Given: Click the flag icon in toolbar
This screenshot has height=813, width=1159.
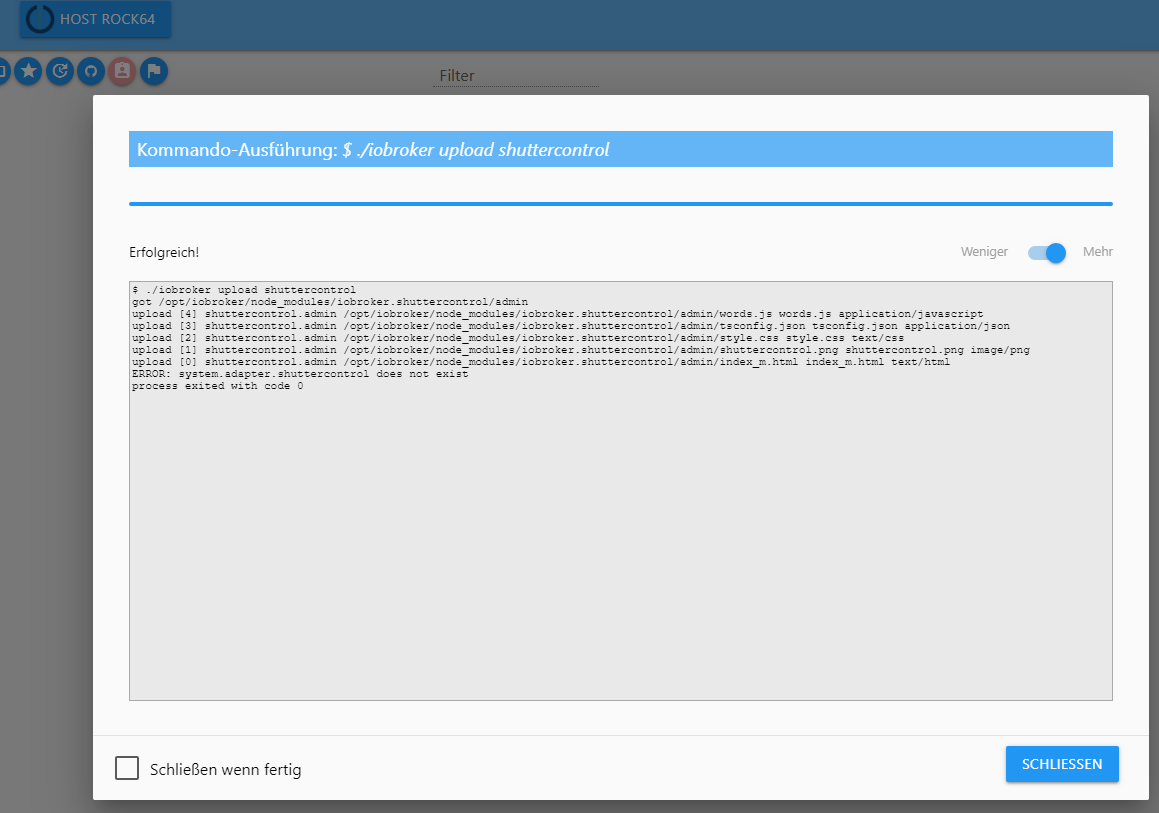Looking at the screenshot, I should pyautogui.click(x=154, y=71).
